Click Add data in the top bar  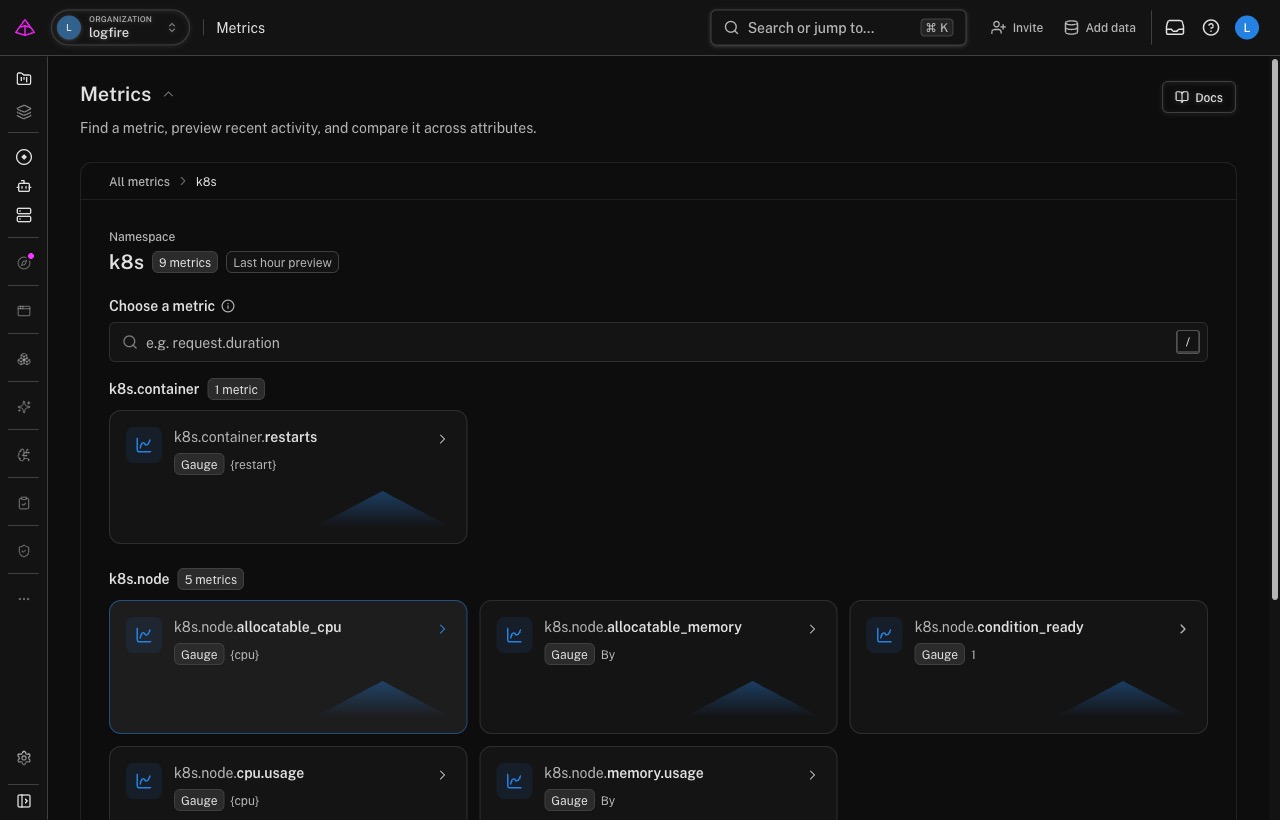pyautogui.click(x=1099, y=28)
